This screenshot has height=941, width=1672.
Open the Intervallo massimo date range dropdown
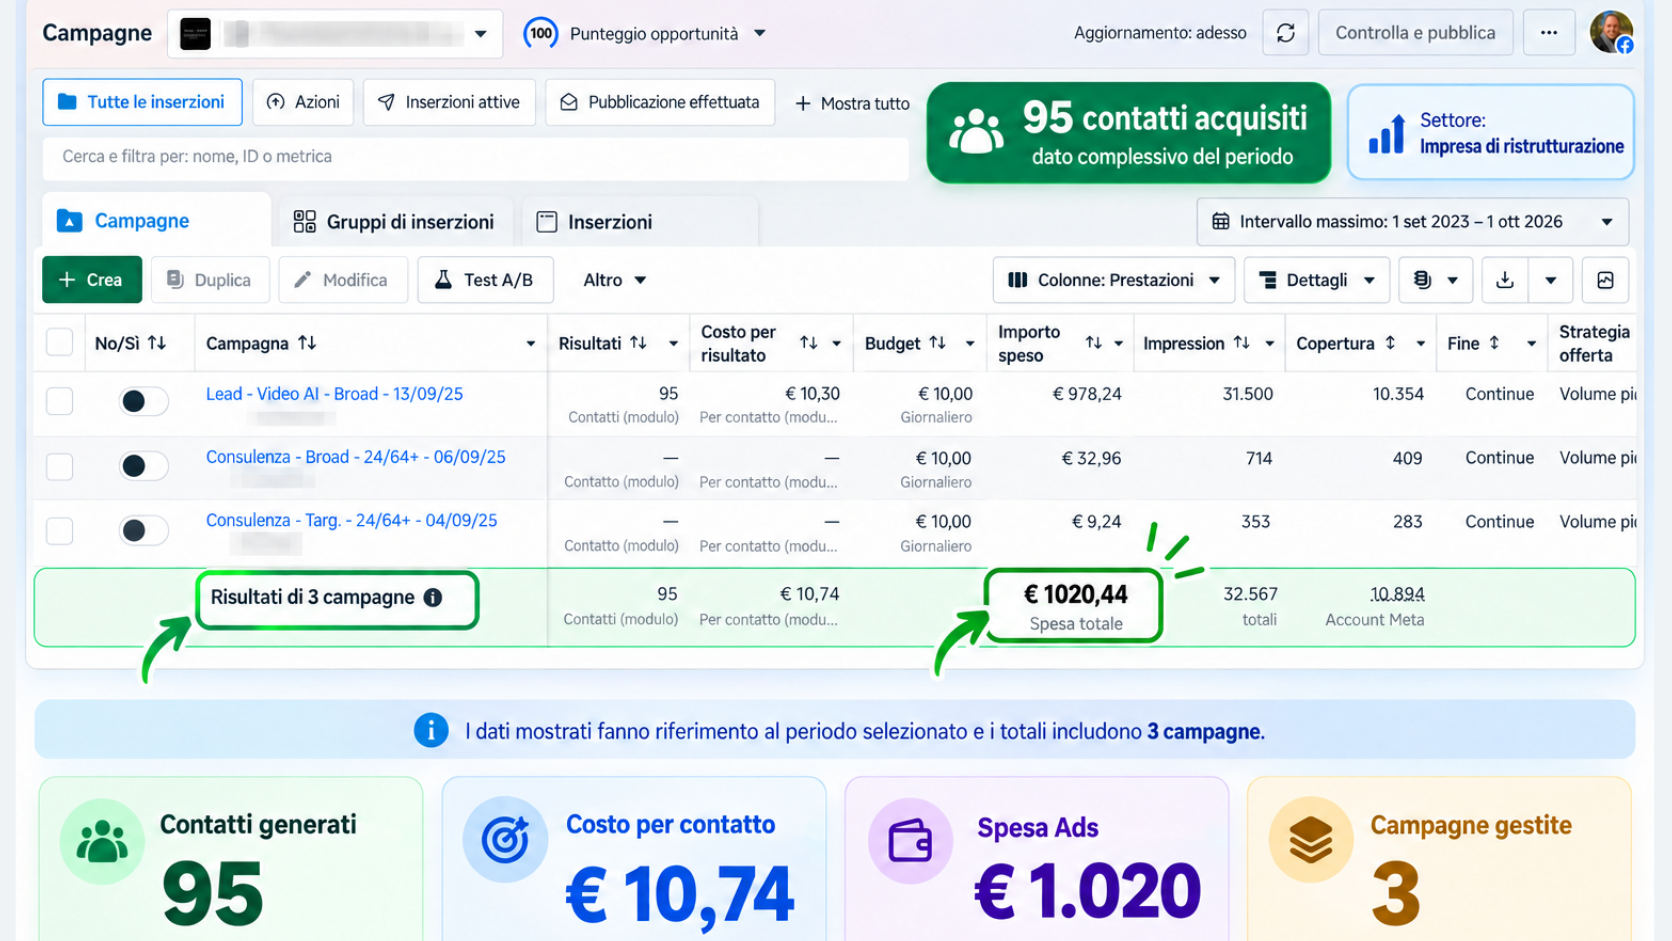1412,221
